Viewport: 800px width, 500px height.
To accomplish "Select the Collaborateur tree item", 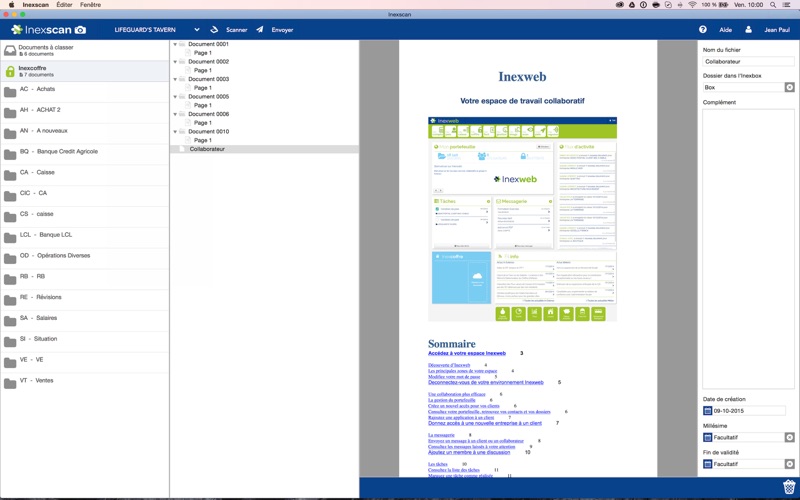I will [x=264, y=149].
